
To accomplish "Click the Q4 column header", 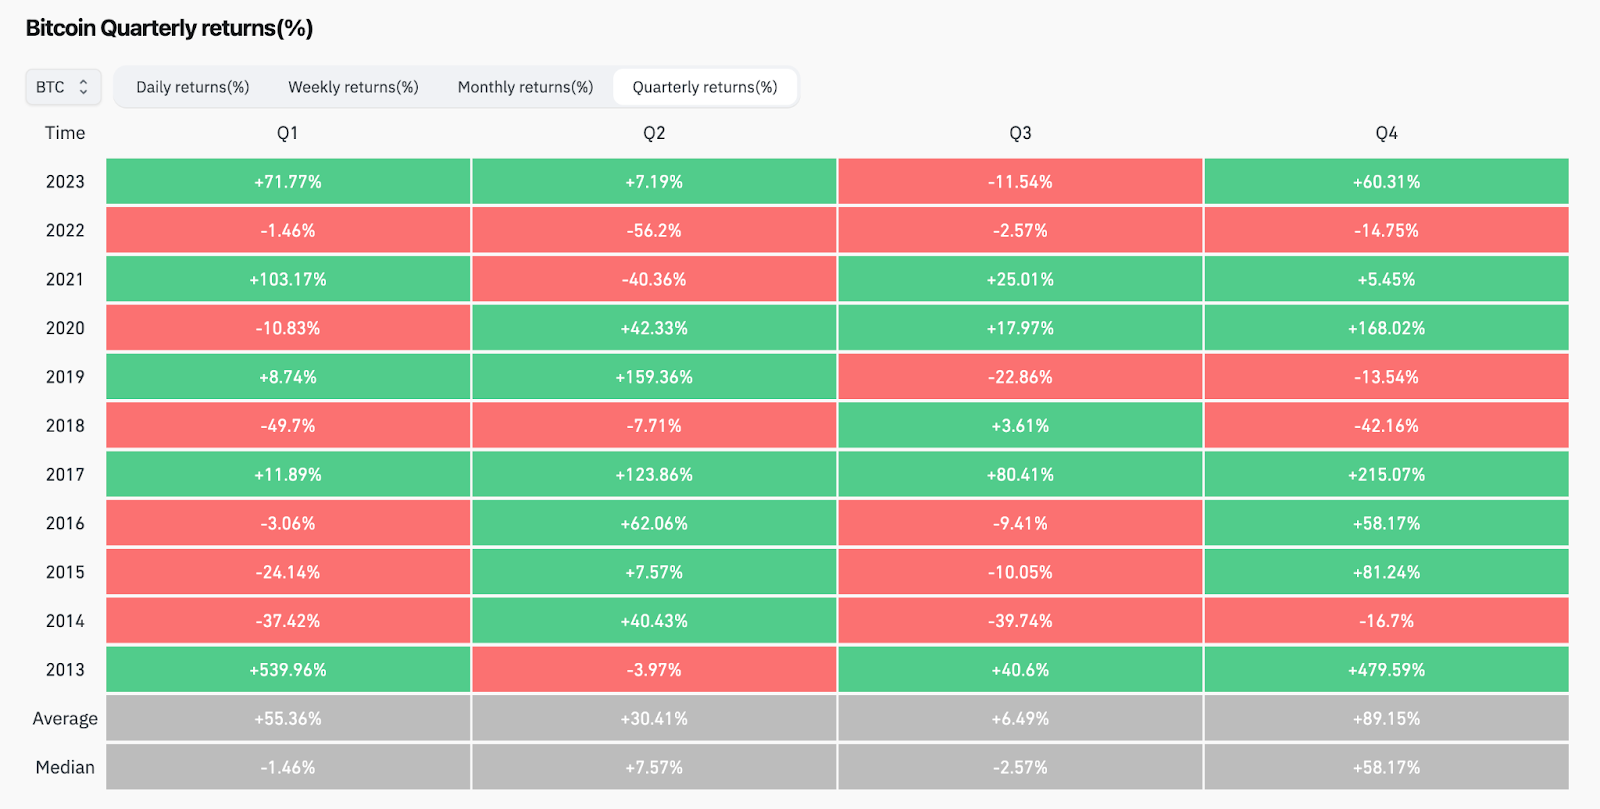I will tap(1386, 133).
